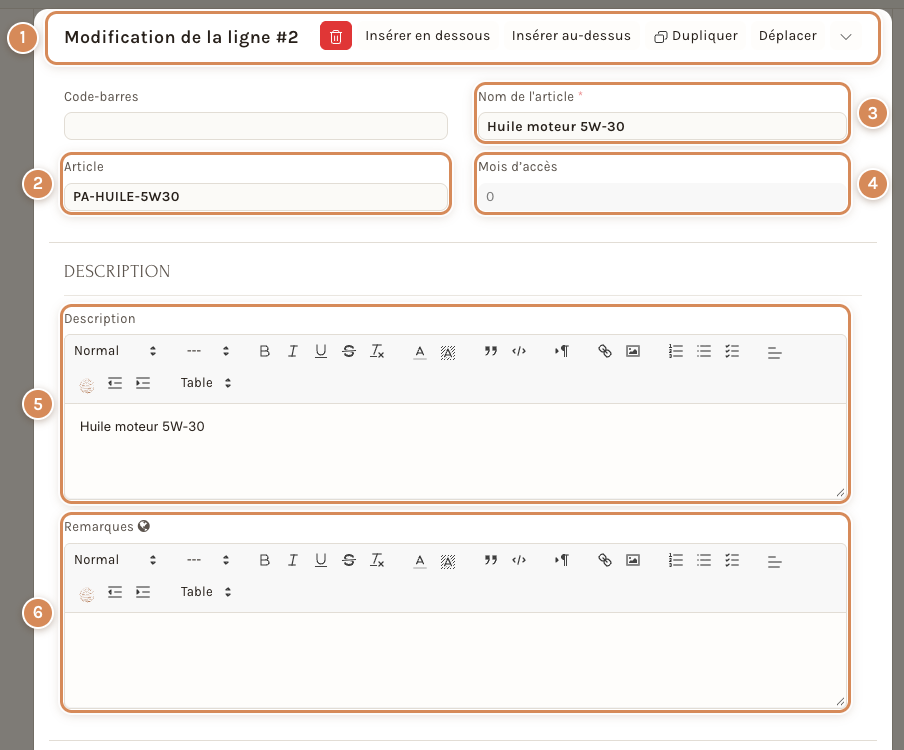Click into the Remarques text area
Screen dimensions: 904x750
pyautogui.click(x=455, y=660)
